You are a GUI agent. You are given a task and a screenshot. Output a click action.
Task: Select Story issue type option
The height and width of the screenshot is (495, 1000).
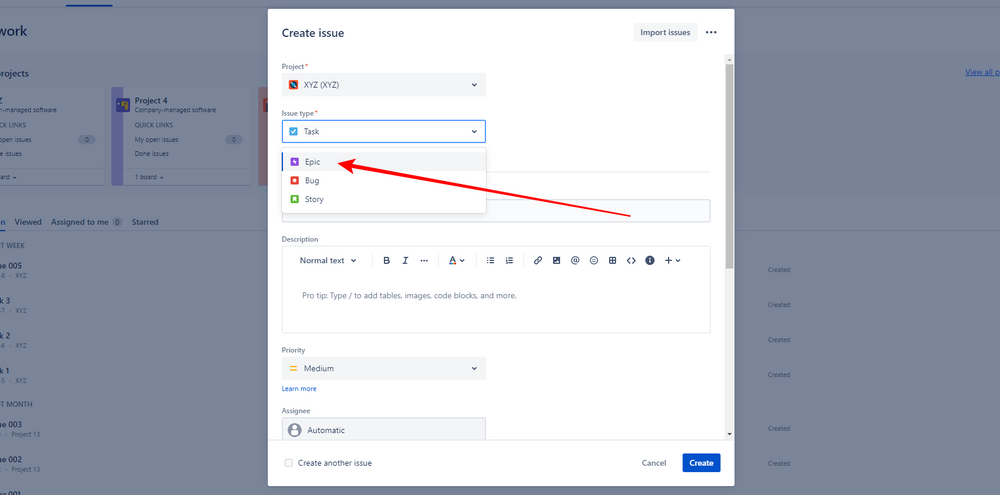pyautogui.click(x=384, y=199)
